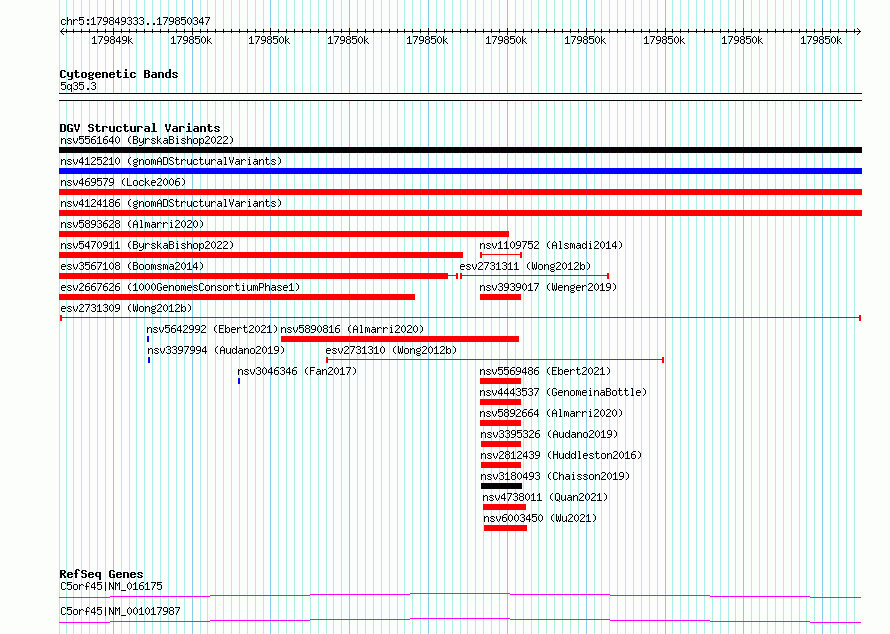
Task: Select the C5orf45|NM_001017987 gene label
Action: pyautogui.click(x=120, y=611)
